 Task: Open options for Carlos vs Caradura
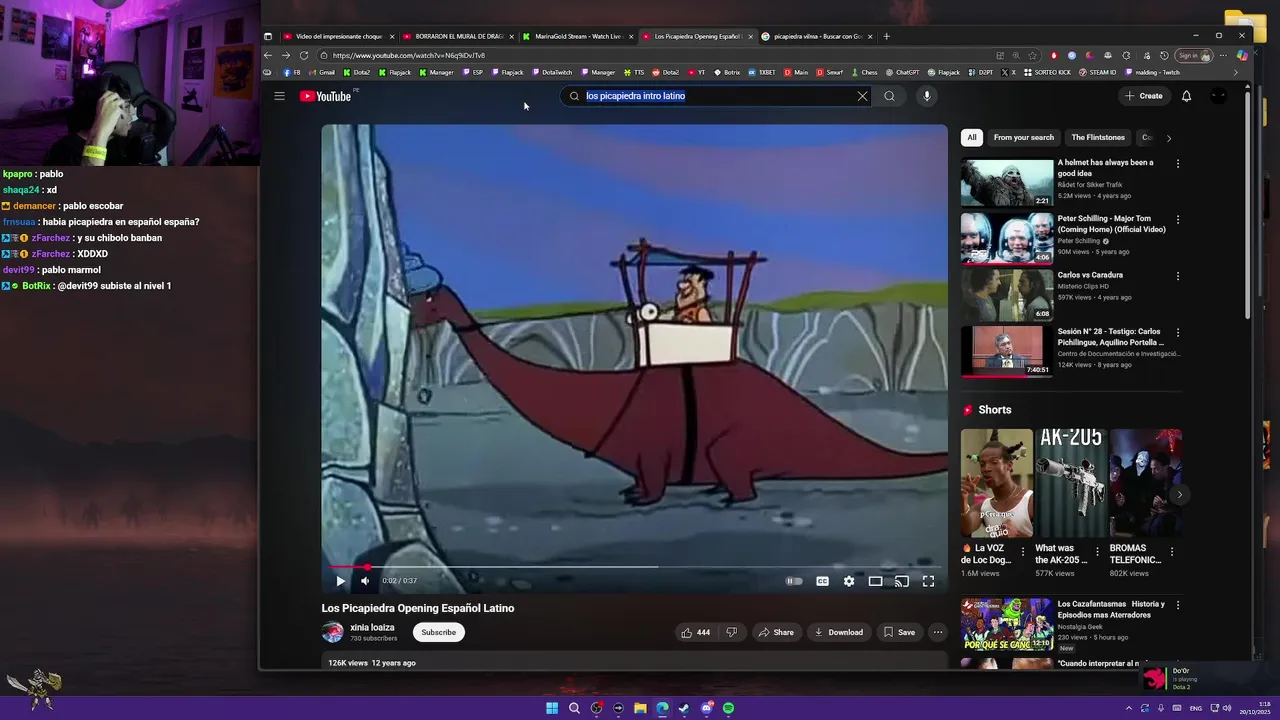[1177, 275]
